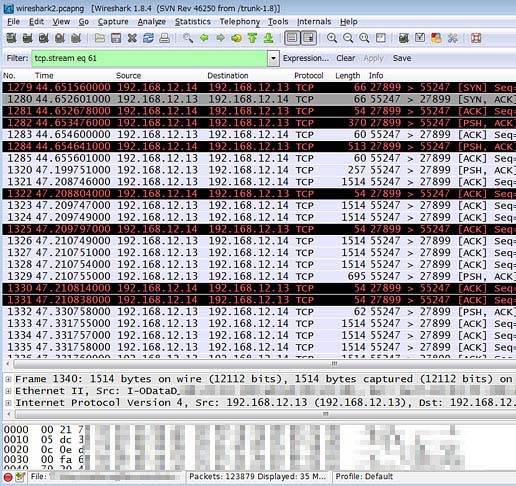Screen dimensions: 516x486
Task: Click the Expression... button
Action: pyautogui.click(x=306, y=58)
